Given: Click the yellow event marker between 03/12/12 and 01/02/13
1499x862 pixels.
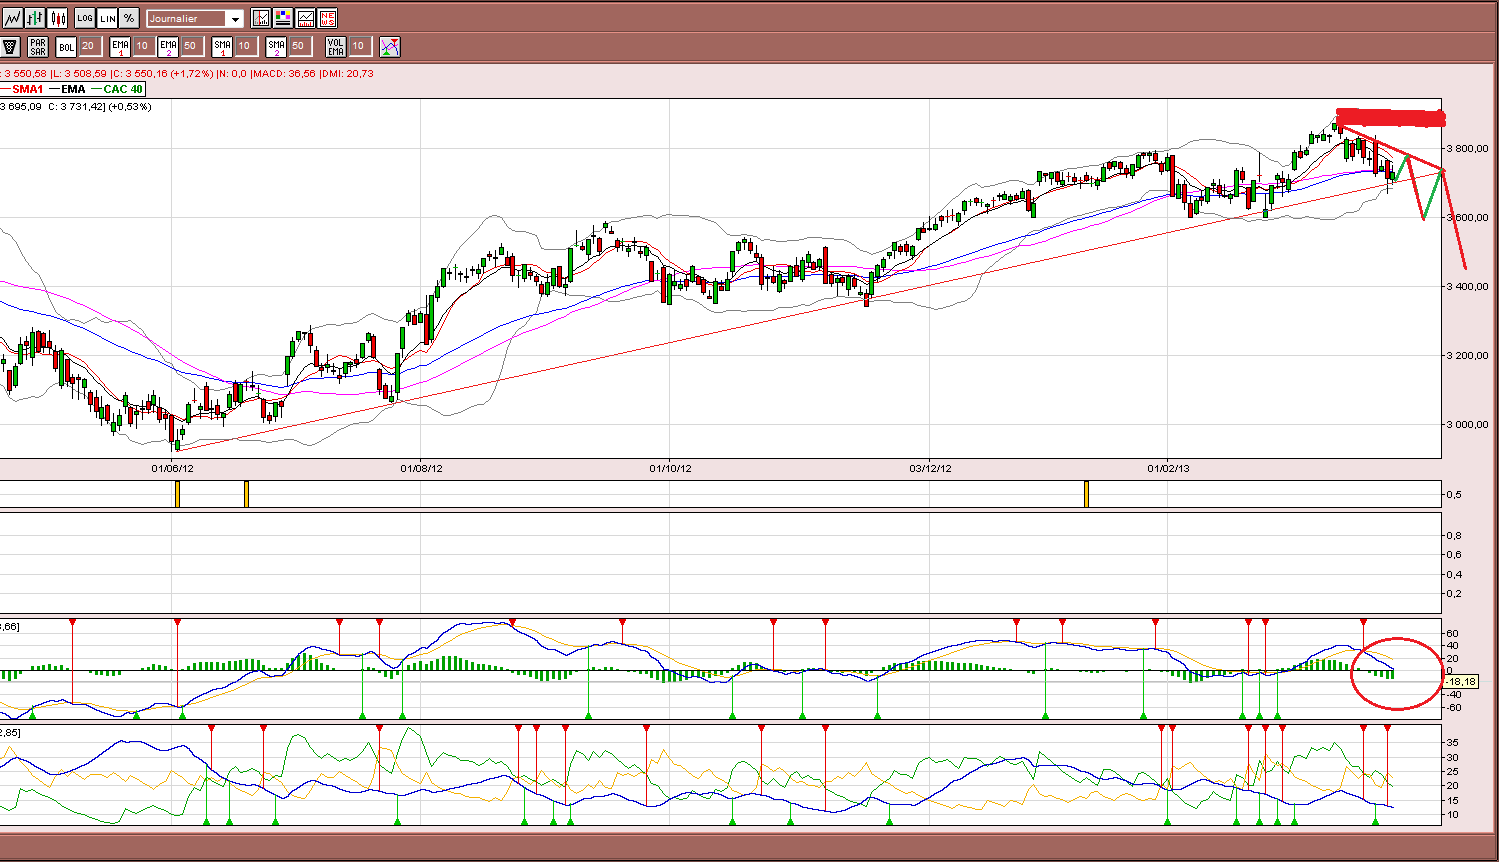Looking at the screenshot, I should point(1086,493).
